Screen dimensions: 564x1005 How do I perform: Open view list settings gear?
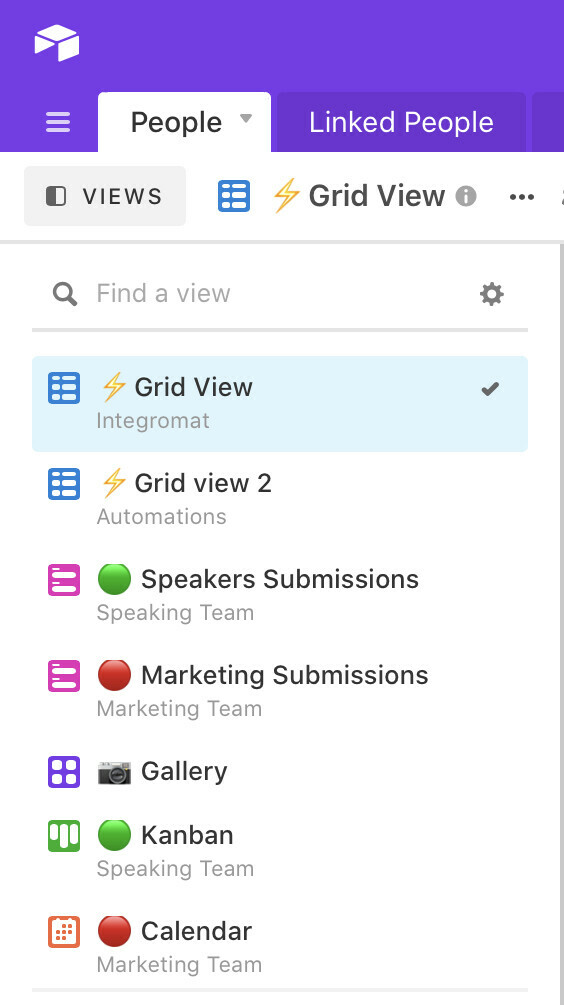[492, 294]
